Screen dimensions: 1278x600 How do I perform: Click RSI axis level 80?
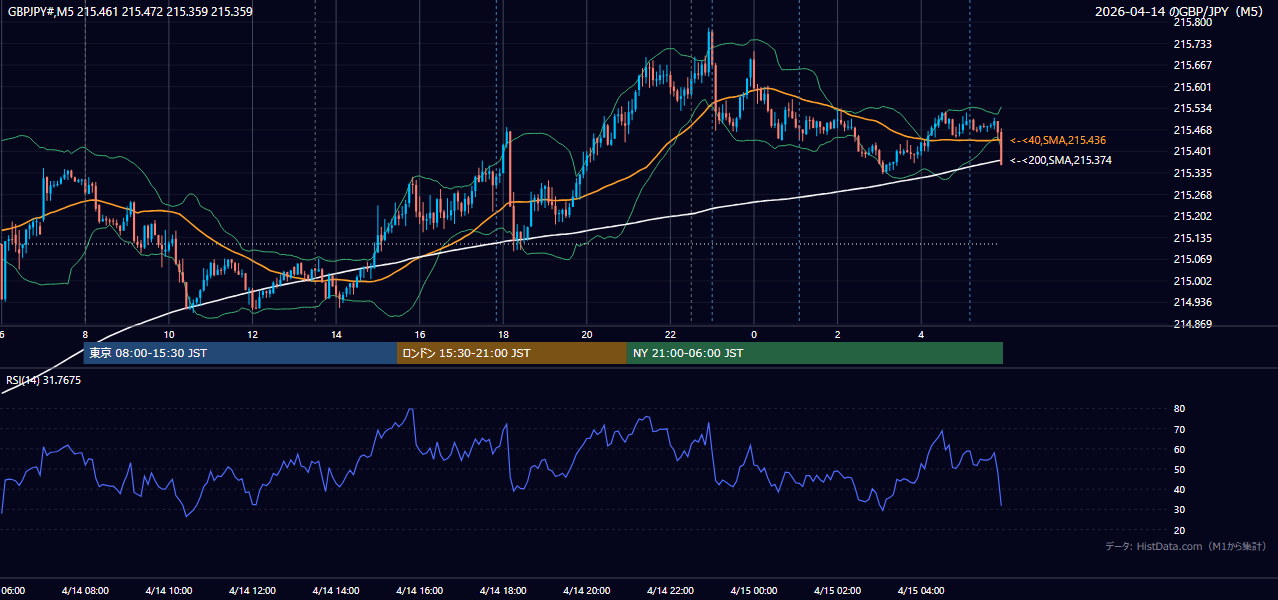tap(1179, 409)
